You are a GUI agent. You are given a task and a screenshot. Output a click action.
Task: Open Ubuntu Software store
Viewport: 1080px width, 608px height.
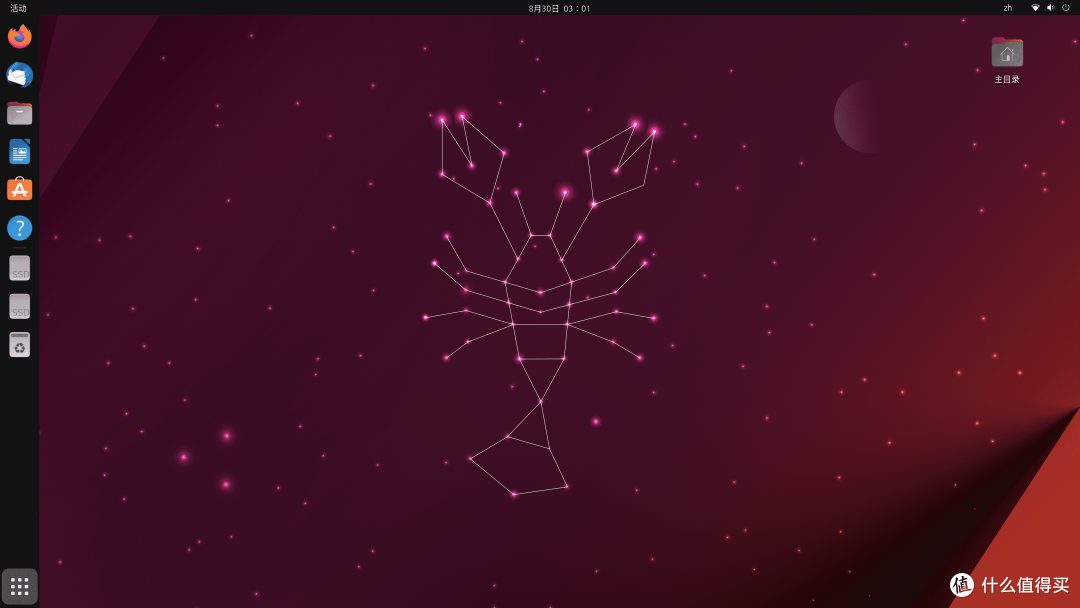tap(19, 189)
